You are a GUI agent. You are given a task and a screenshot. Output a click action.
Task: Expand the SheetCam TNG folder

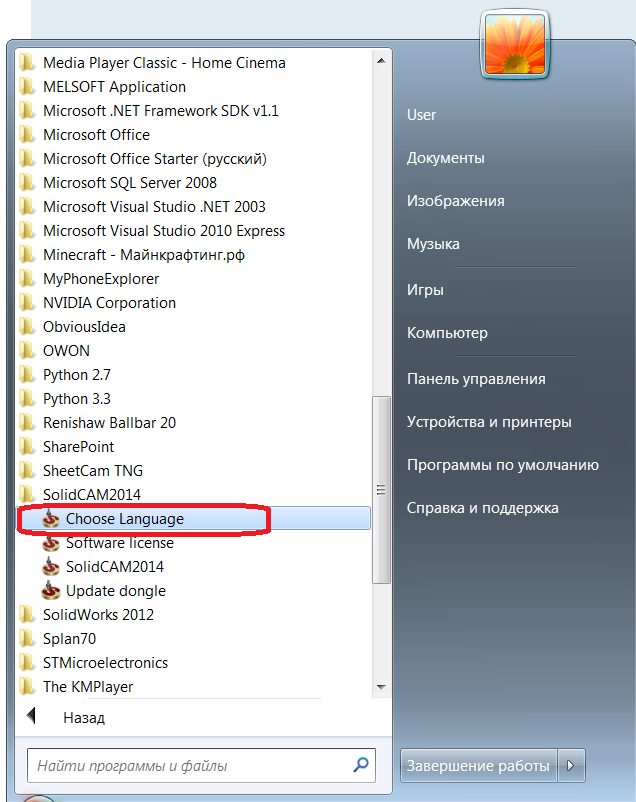click(x=93, y=471)
